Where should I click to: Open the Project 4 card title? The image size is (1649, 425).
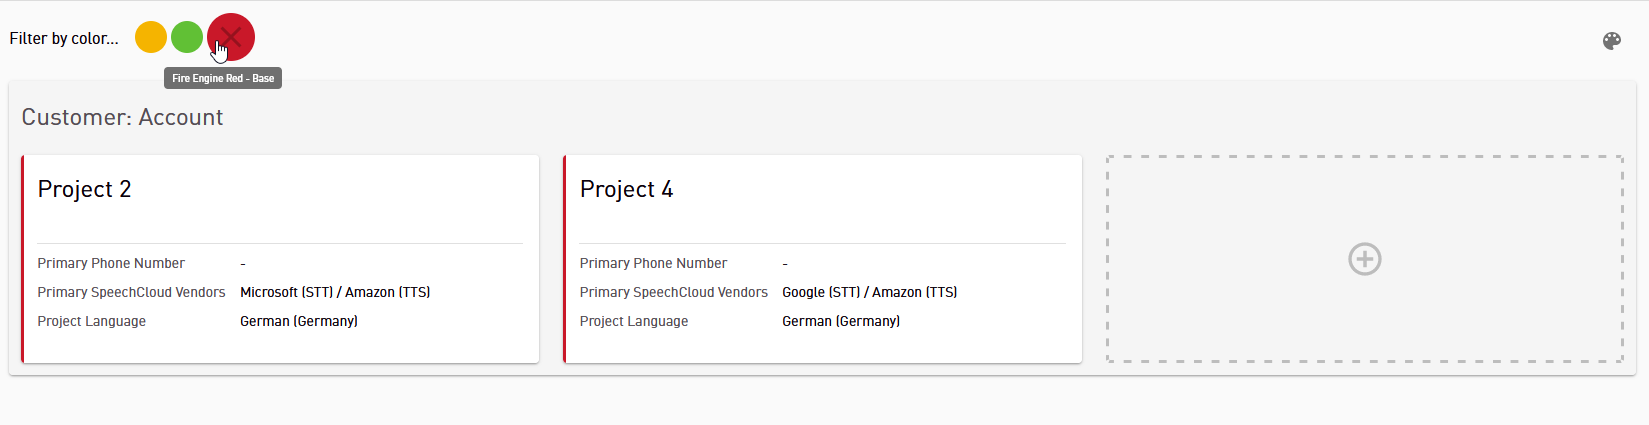click(626, 189)
